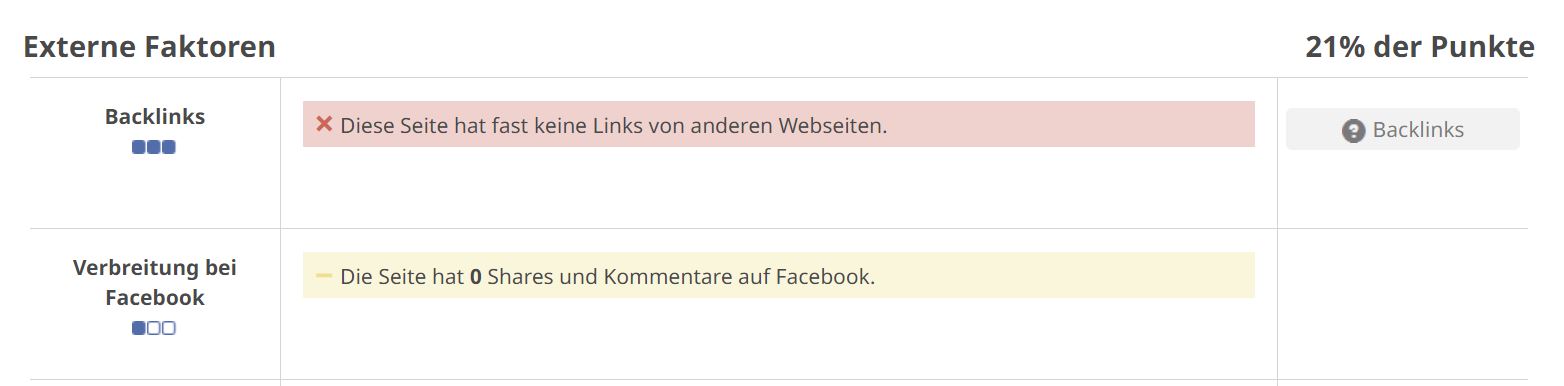Select the bold Backlinks row label
Screen dimensions: 1564x386
[x=155, y=116]
